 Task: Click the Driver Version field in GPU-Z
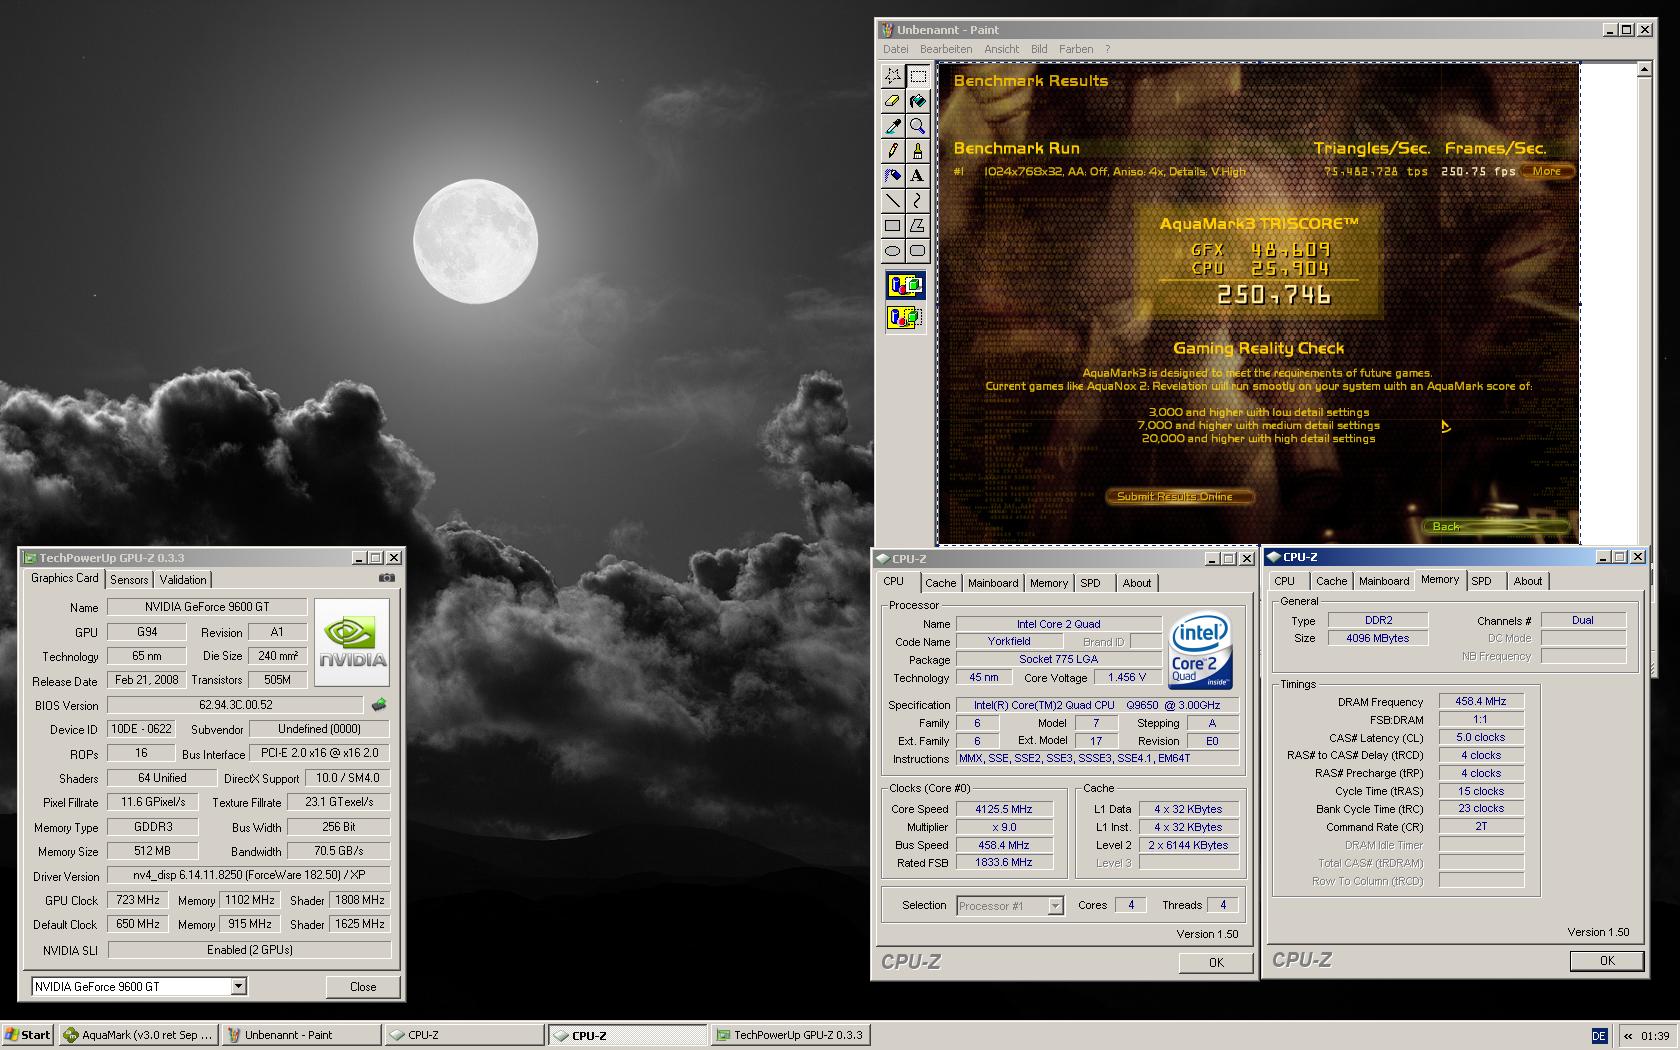tap(249, 875)
